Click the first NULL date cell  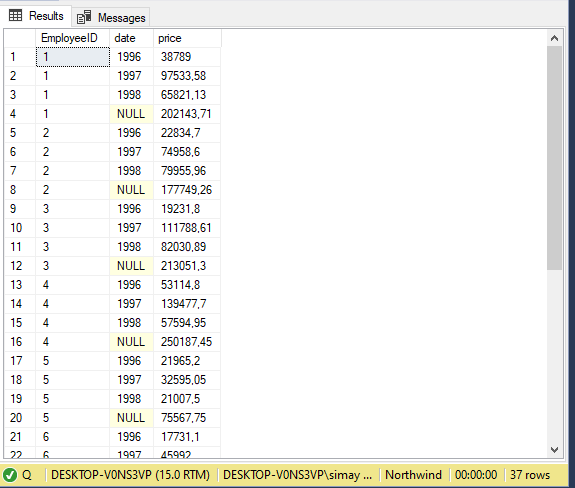coord(131,114)
